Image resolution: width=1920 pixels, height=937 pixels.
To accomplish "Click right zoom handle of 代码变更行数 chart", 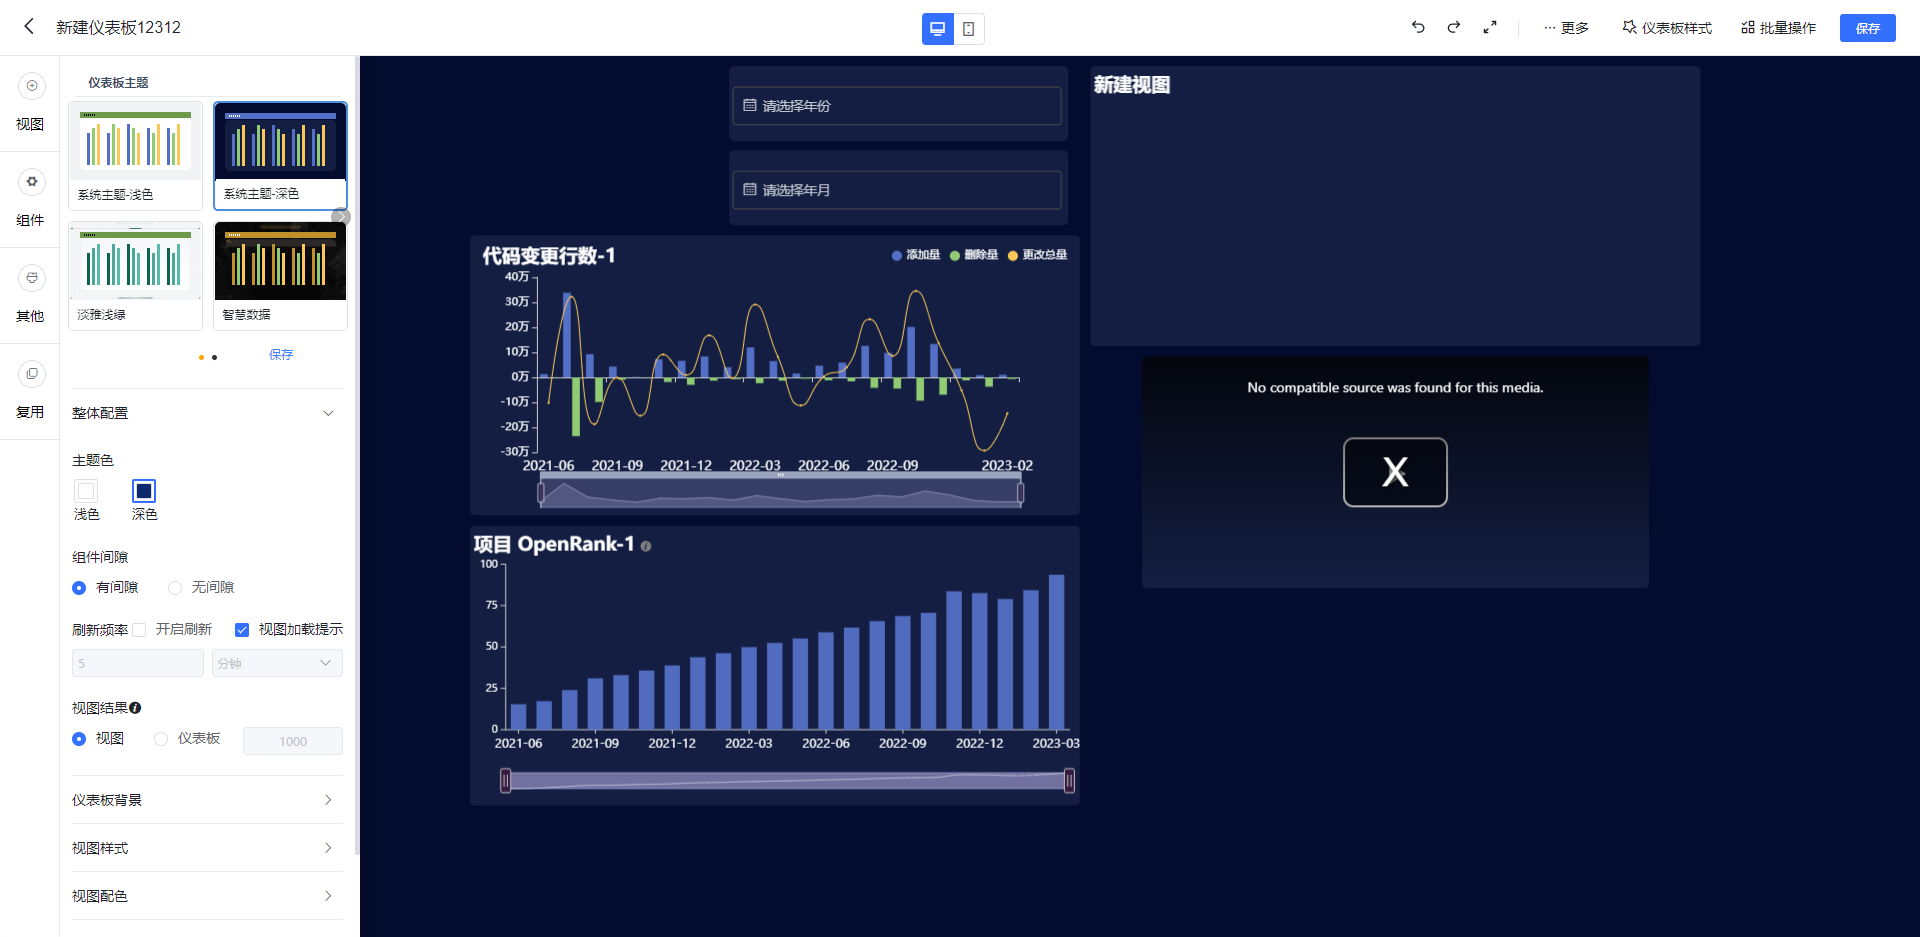I will [x=1020, y=492].
